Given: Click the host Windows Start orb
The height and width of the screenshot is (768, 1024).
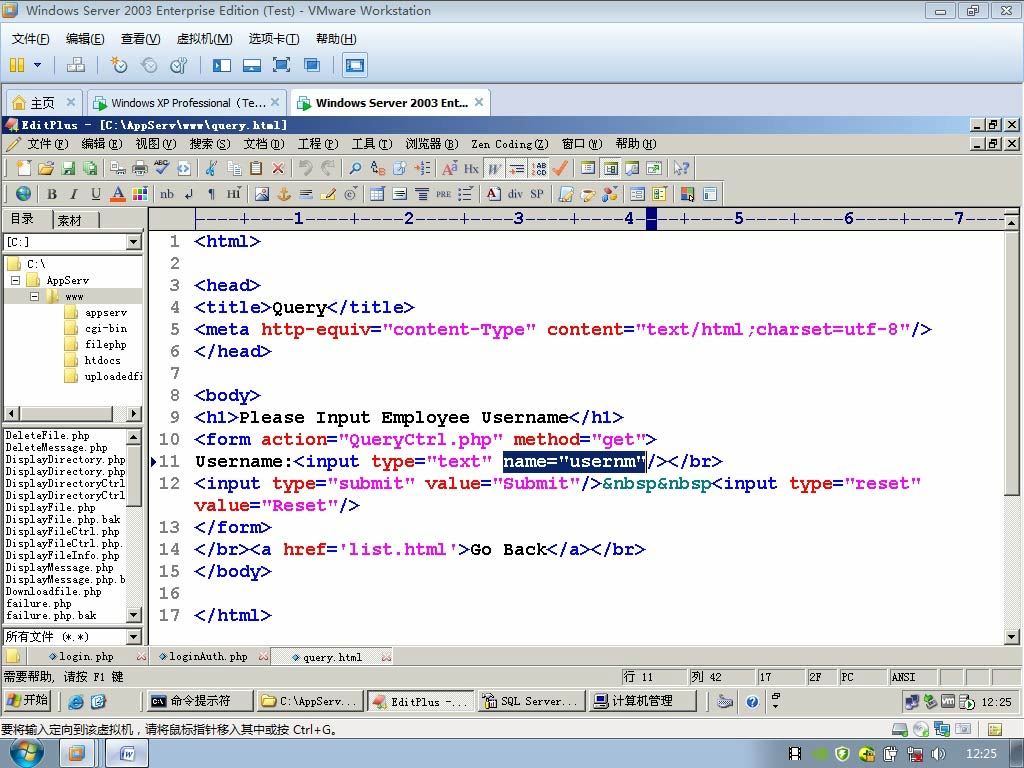Looking at the screenshot, I should [x=26, y=754].
